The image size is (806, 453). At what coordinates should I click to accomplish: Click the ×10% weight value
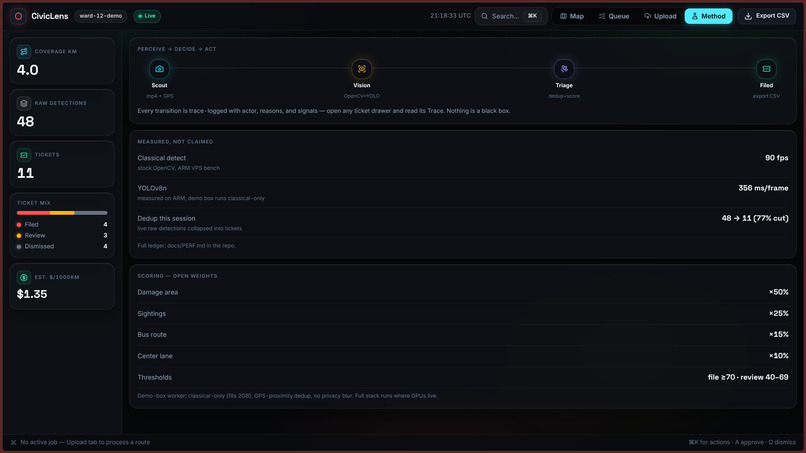pos(779,356)
